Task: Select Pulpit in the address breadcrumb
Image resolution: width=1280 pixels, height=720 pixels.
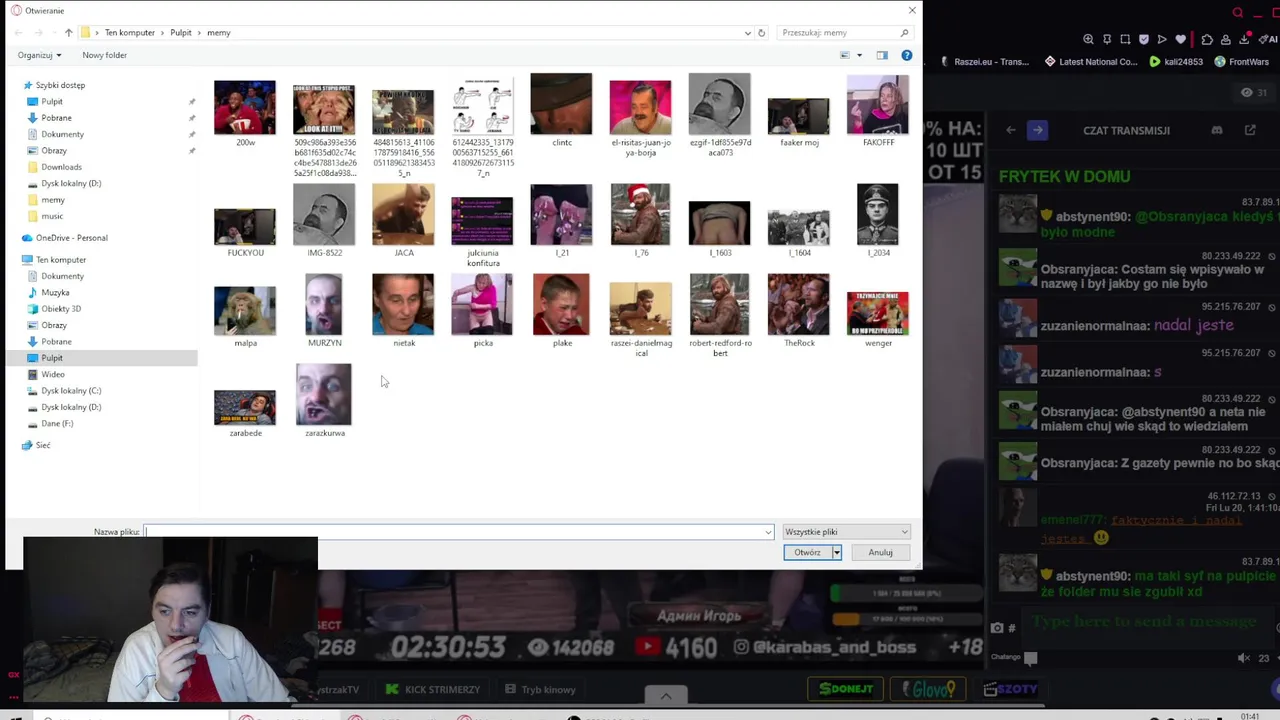Action: [181, 33]
